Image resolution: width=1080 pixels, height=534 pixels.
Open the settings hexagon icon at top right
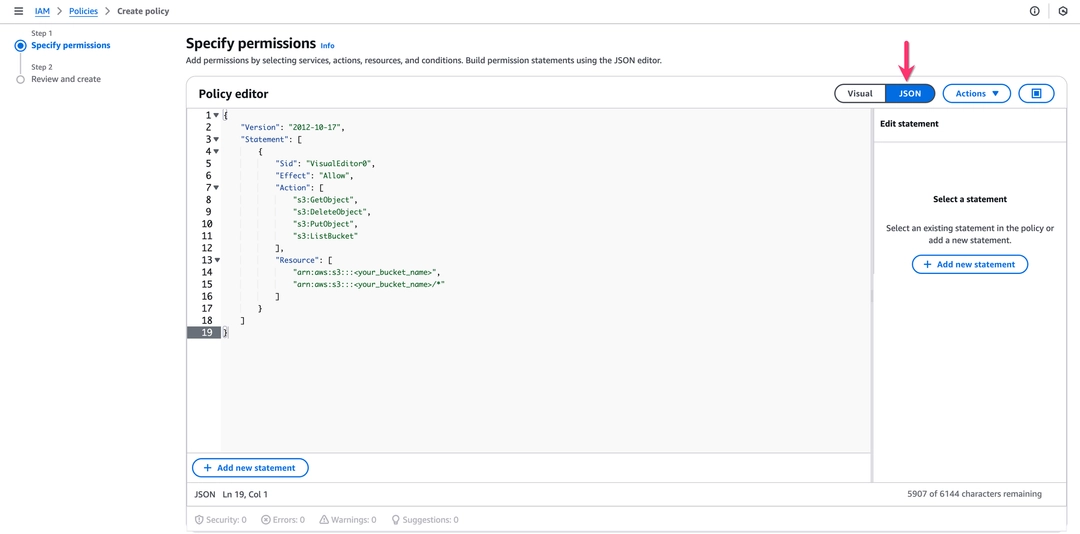[x=1063, y=11]
